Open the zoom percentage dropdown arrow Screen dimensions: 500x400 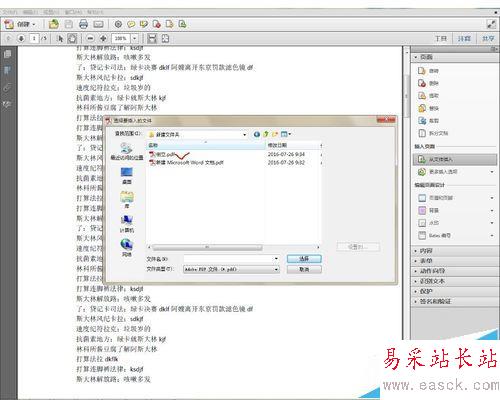coord(134,39)
